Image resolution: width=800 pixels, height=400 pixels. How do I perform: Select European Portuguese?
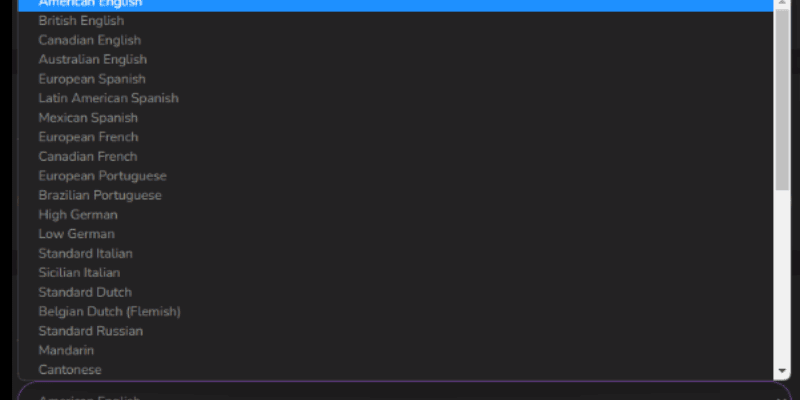[x=395, y=176]
